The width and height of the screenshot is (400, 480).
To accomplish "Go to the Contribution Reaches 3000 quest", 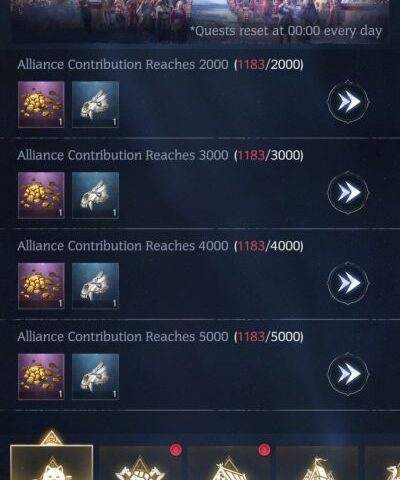I will [x=348, y=193].
